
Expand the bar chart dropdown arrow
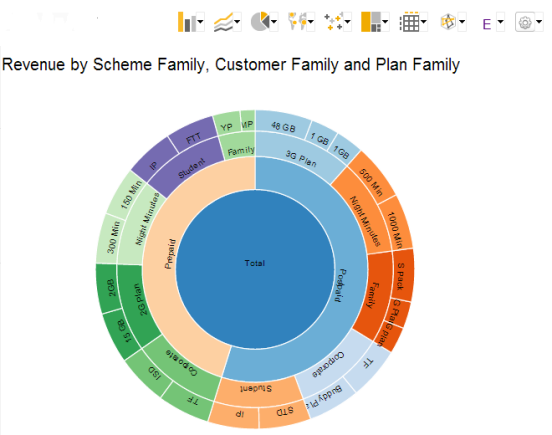(x=201, y=22)
